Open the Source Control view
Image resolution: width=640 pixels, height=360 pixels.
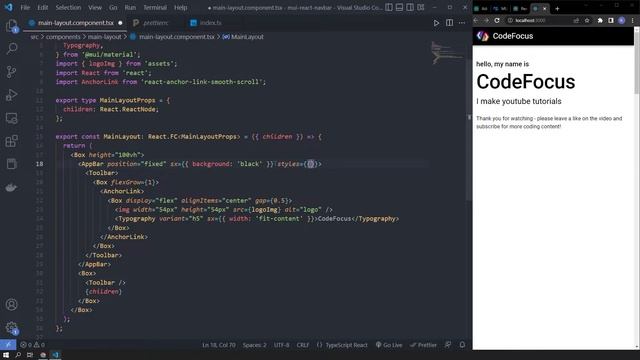(x=11, y=72)
